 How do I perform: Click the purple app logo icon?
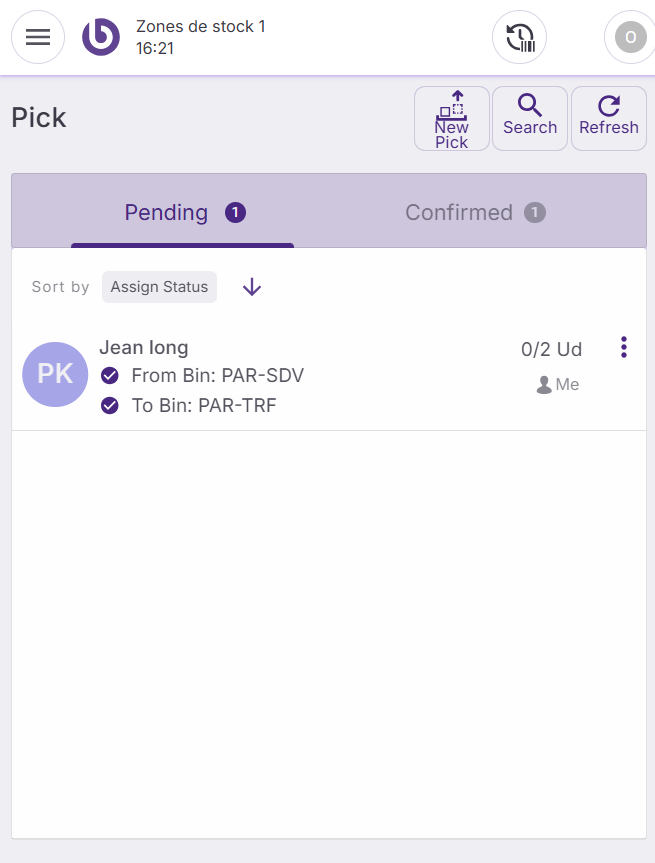click(101, 38)
